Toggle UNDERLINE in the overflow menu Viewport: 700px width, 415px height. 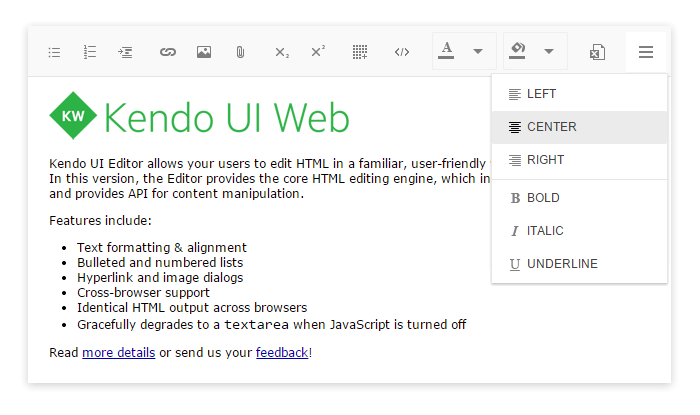(x=579, y=264)
